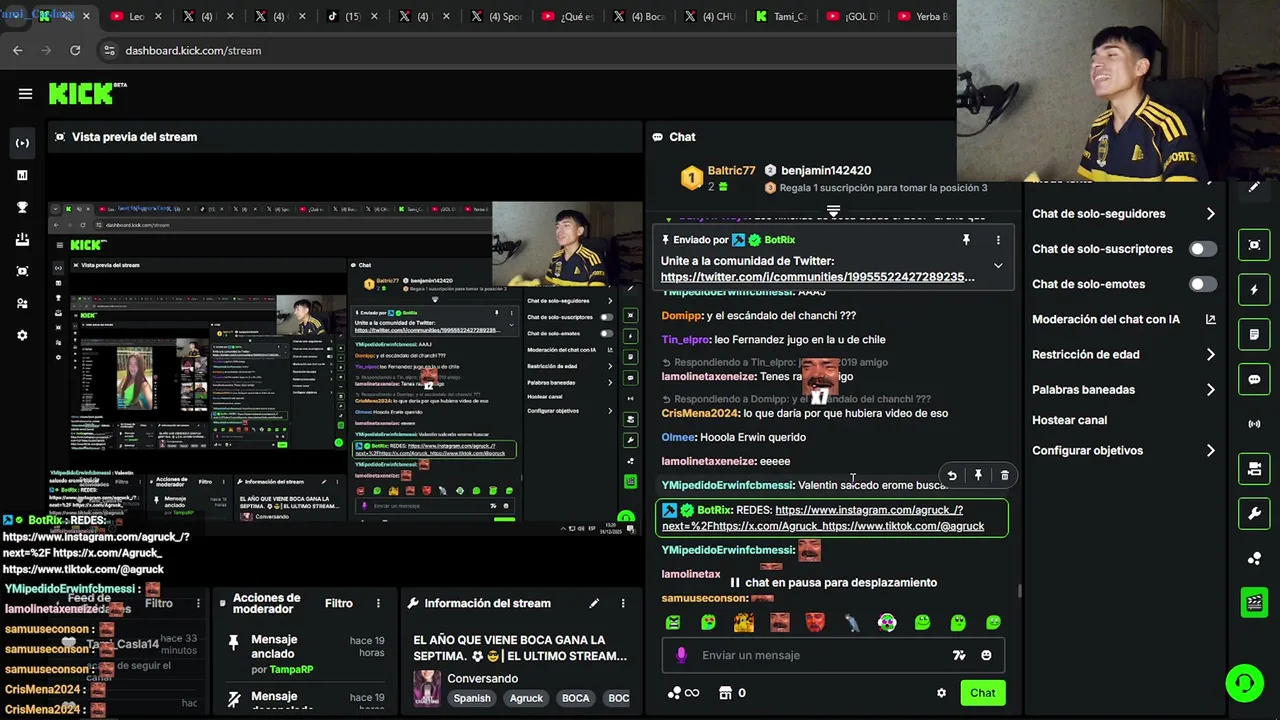Open the emoji picker in the message box
The width and height of the screenshot is (1280, 720).
coord(986,655)
